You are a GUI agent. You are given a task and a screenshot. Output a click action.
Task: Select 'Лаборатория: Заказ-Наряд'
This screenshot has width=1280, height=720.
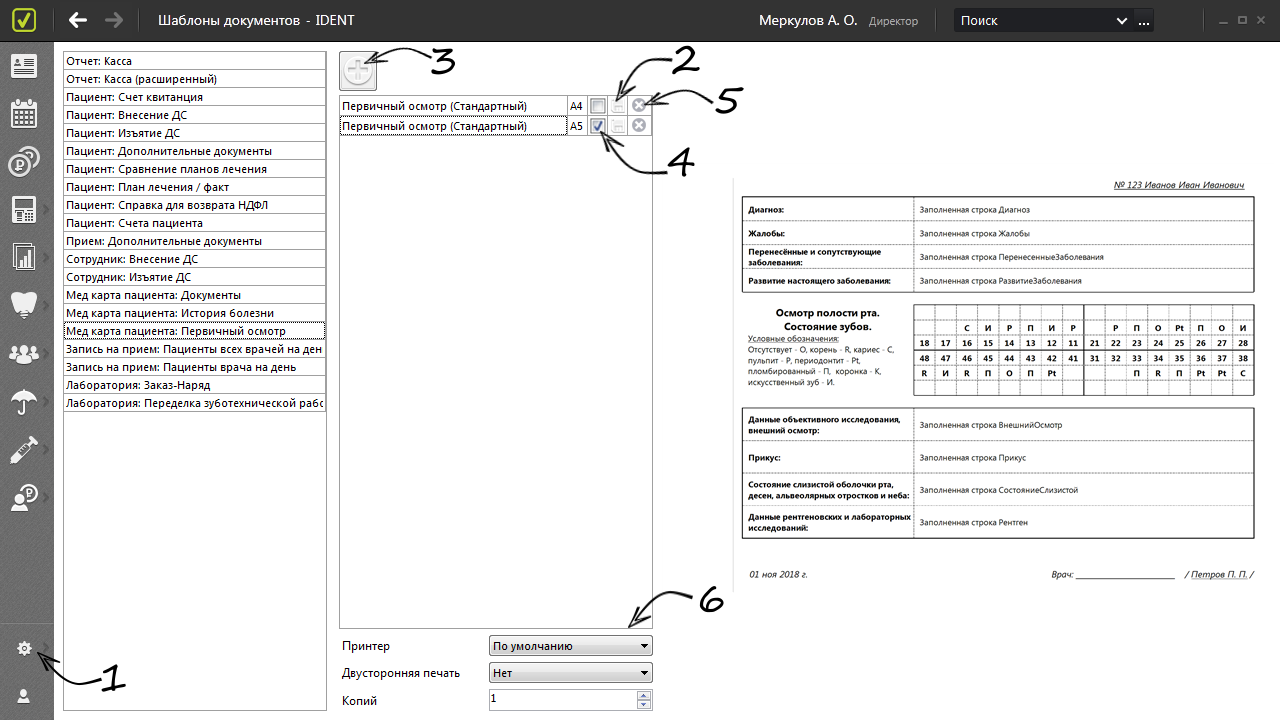pyautogui.click(x=195, y=385)
